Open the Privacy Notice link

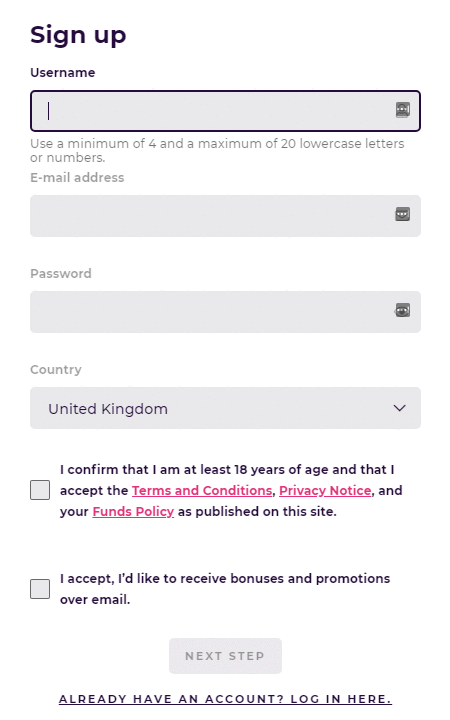(325, 490)
